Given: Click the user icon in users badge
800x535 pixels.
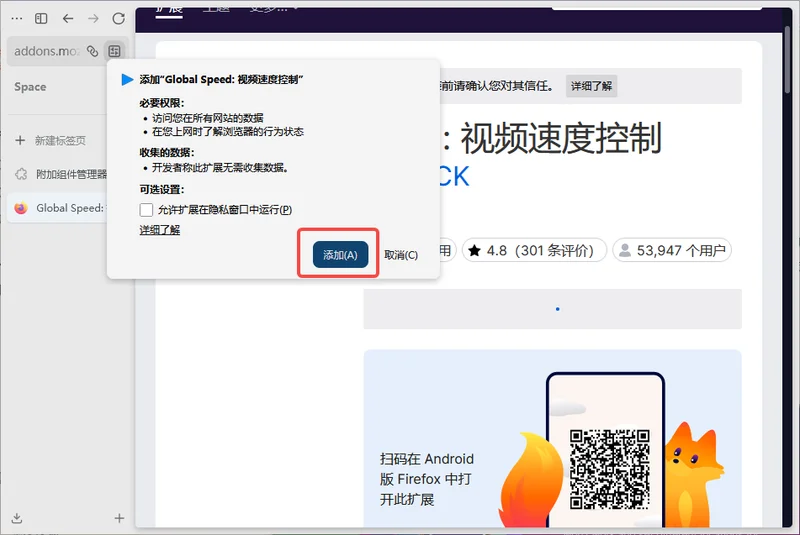Looking at the screenshot, I should 624,250.
